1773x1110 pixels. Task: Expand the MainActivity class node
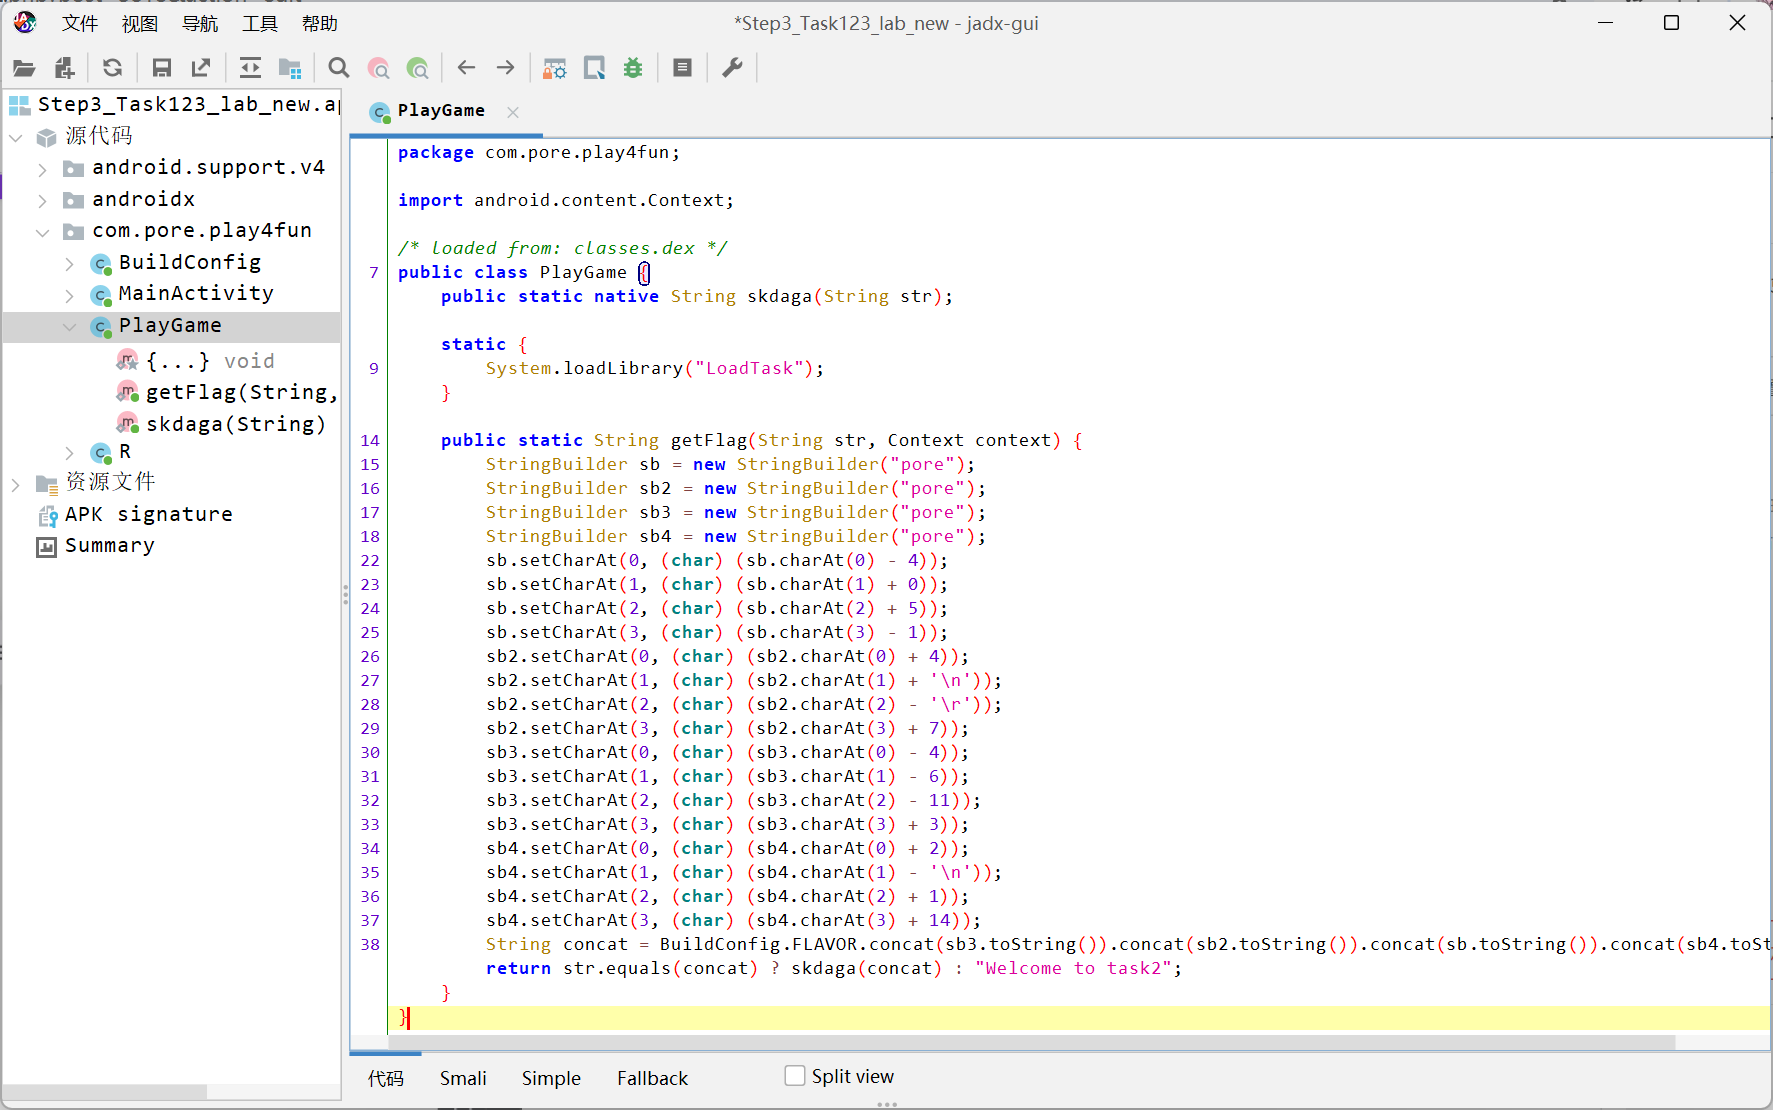[69, 295]
